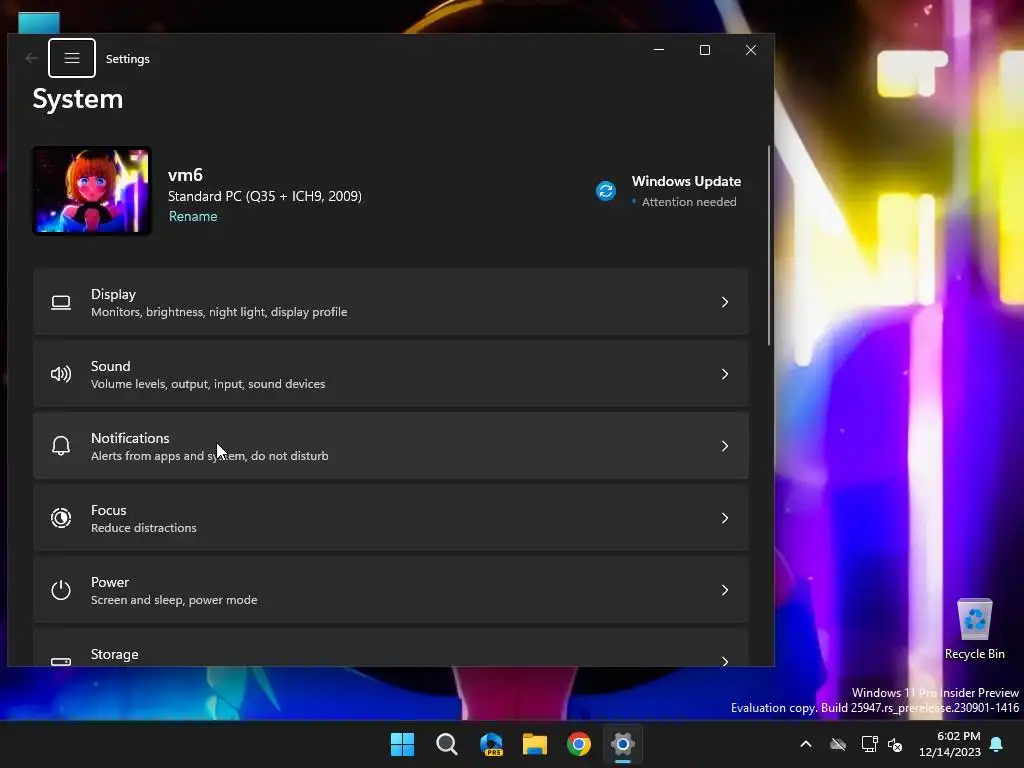1024x768 pixels.
Task: Click the Display laptop icon
Action: coord(61,302)
